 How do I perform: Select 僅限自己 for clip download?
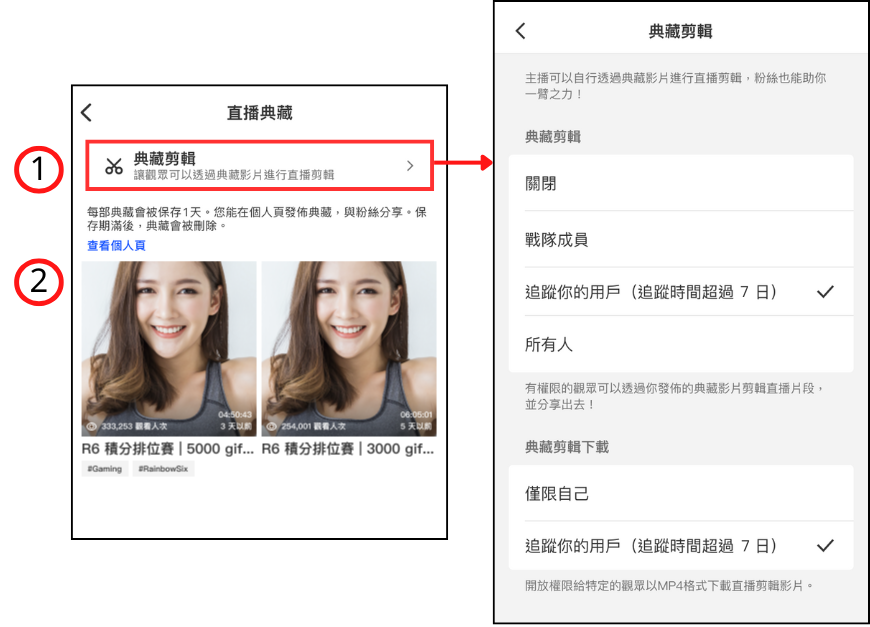(680, 493)
